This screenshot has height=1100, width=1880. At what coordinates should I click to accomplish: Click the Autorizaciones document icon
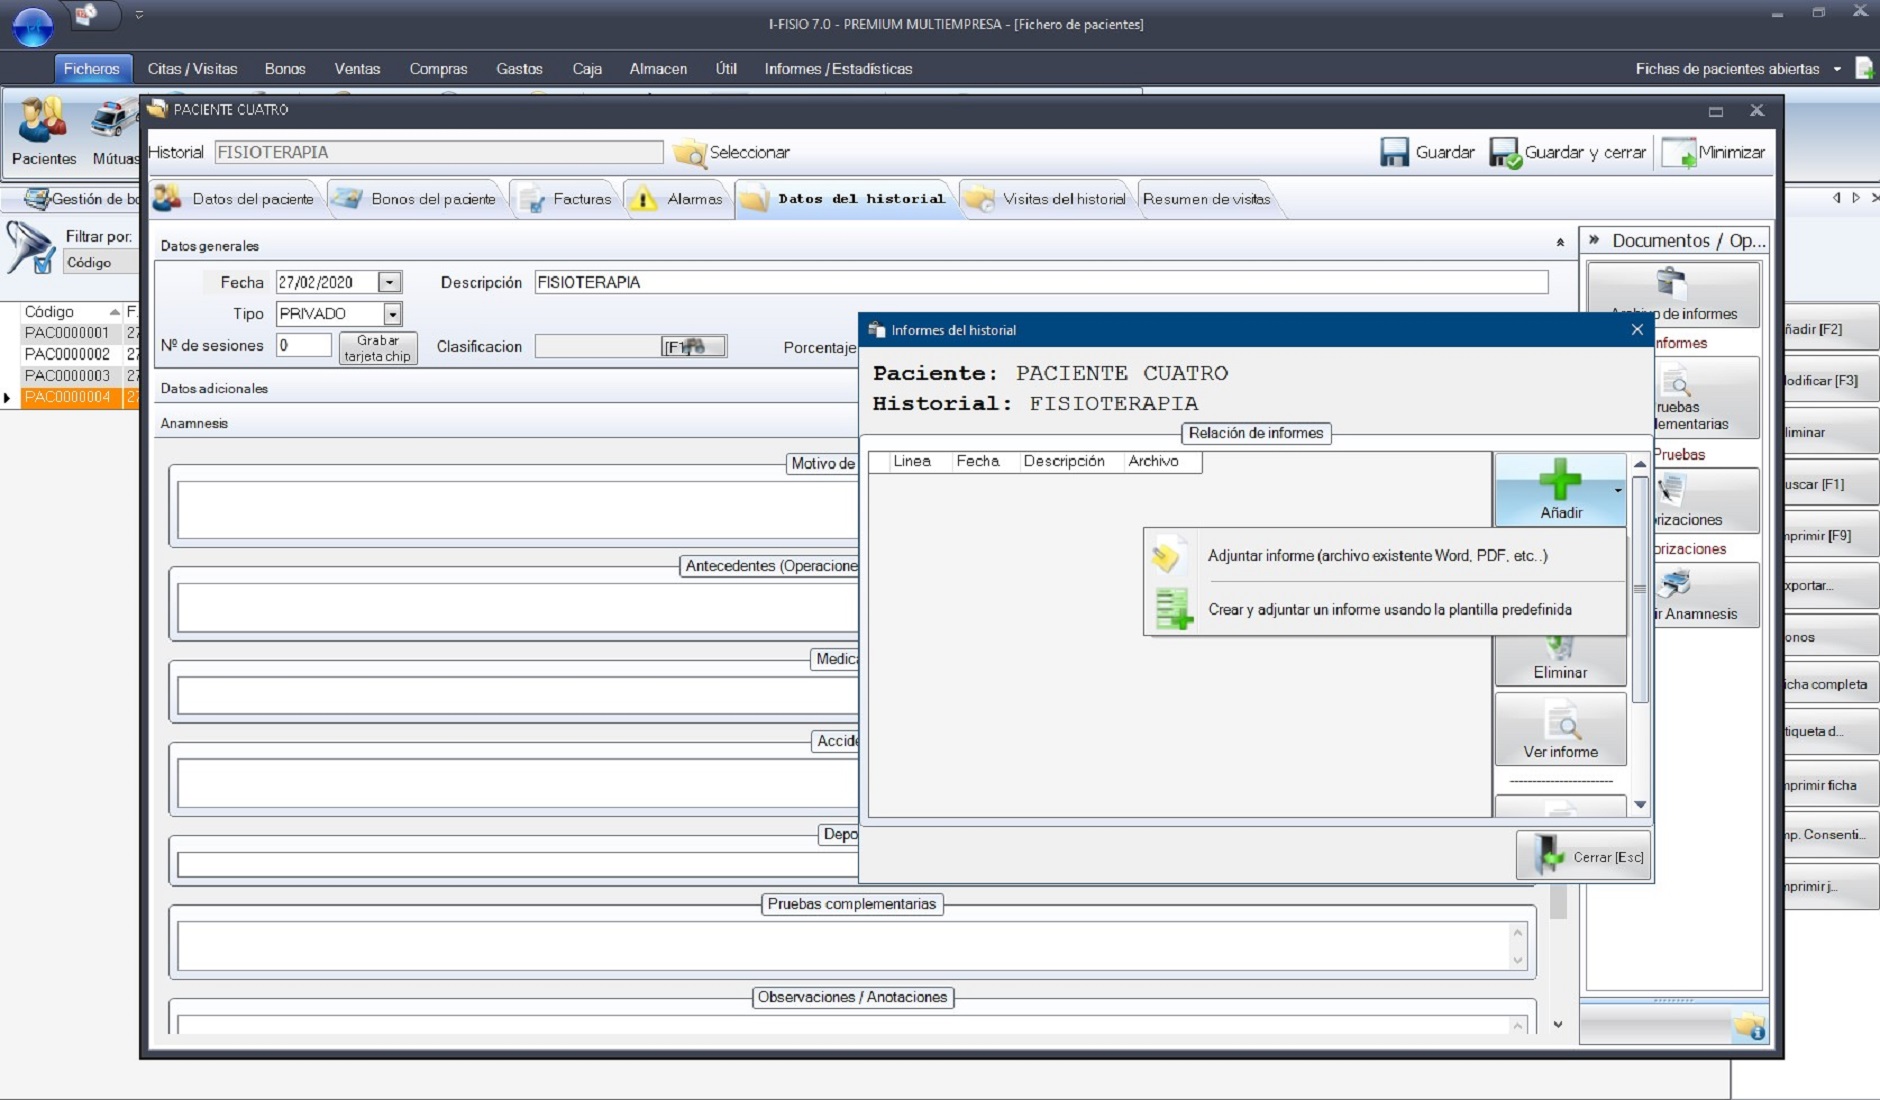click(1672, 490)
